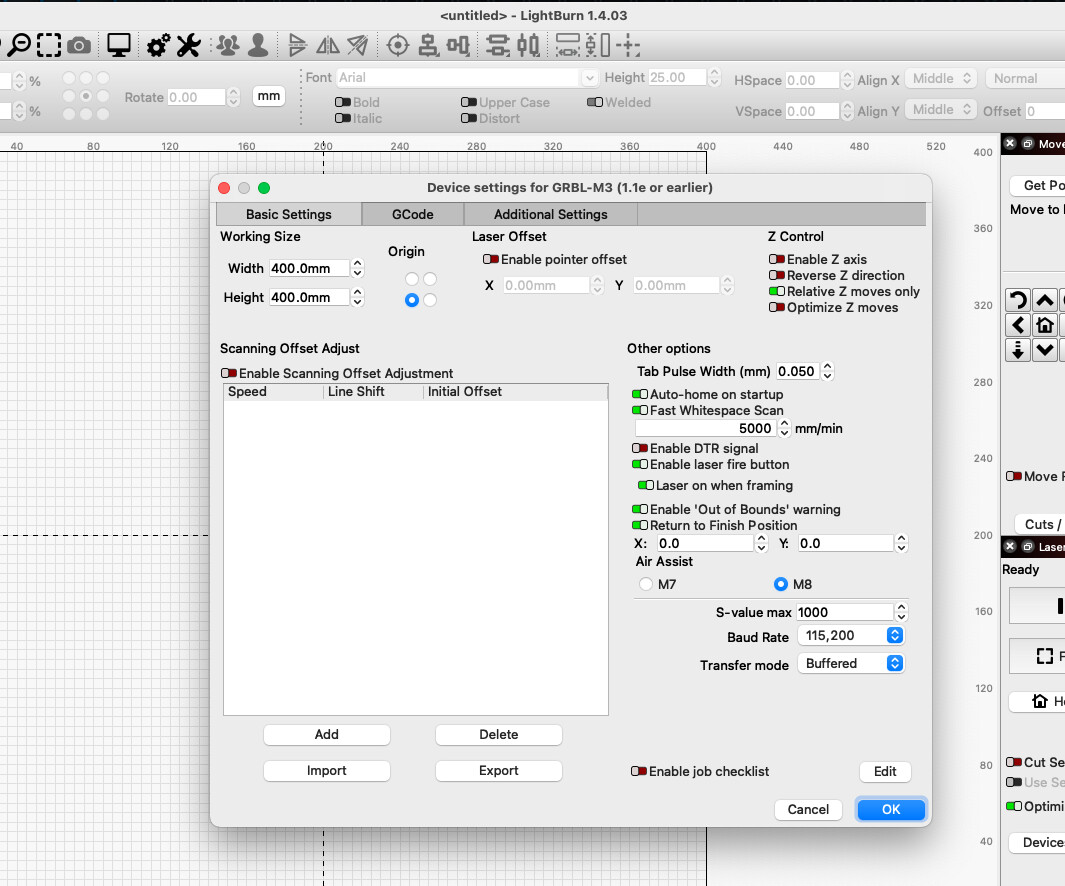Toggle Enable laser fire button
The width and height of the screenshot is (1065, 886).
[x=640, y=464]
